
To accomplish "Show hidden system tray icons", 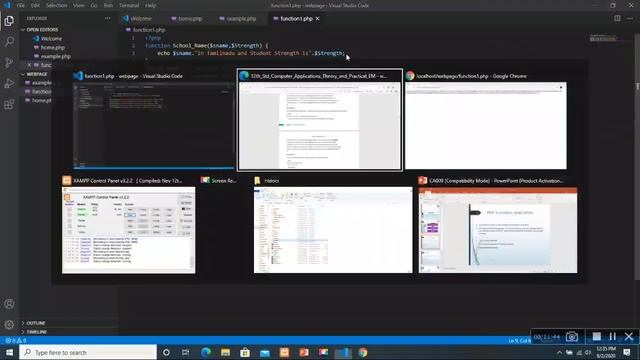I will (x=559, y=352).
